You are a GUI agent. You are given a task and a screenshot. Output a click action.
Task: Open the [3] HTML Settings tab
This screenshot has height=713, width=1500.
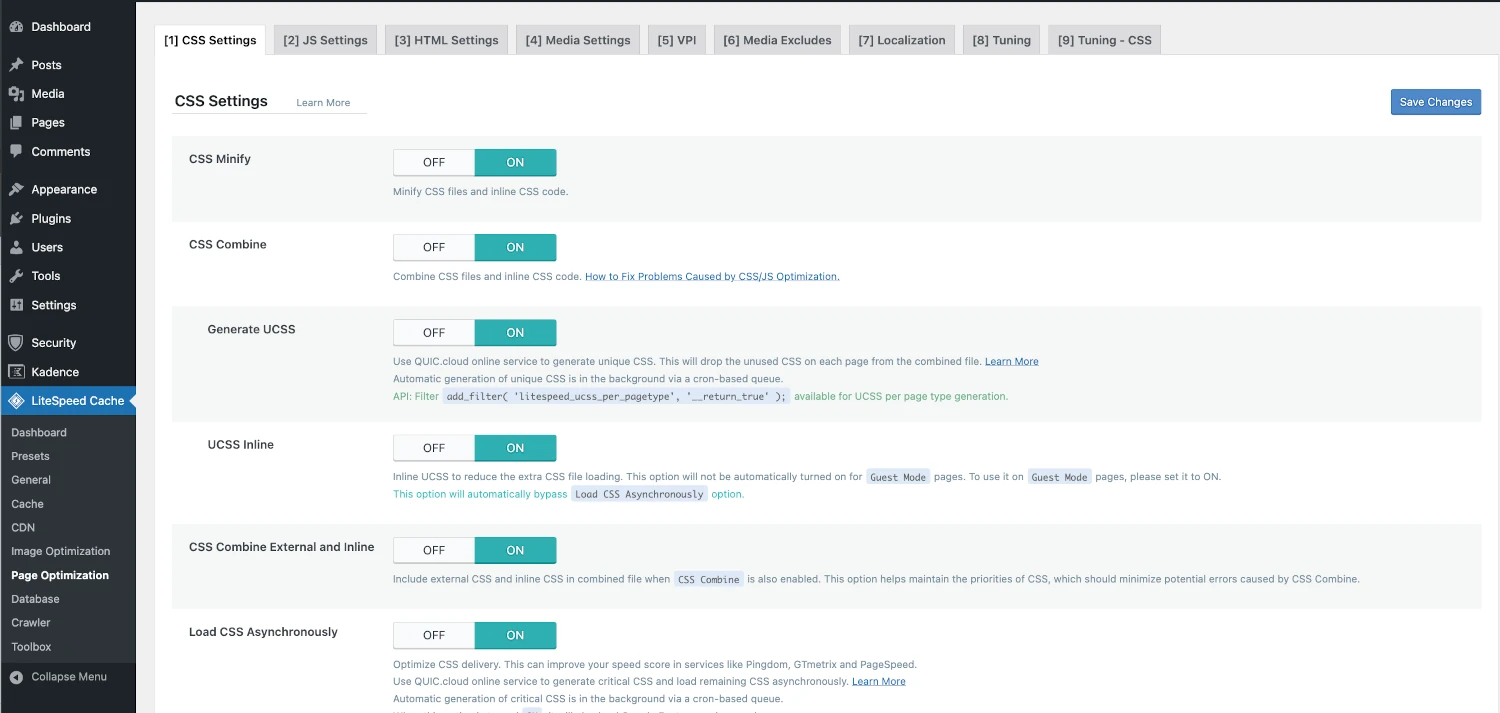pos(446,40)
